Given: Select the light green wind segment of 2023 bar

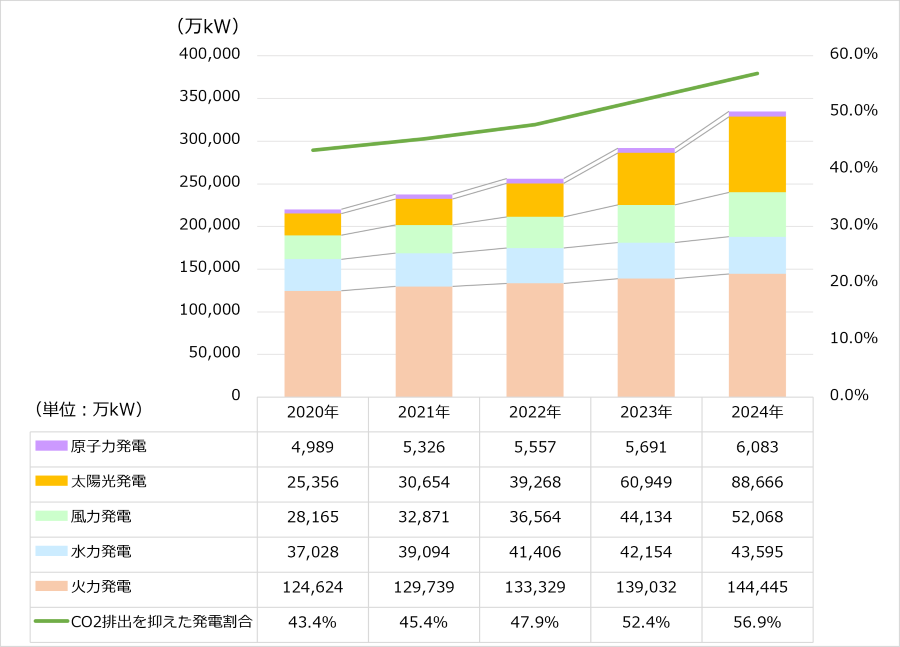Looking at the screenshot, I should [646, 224].
